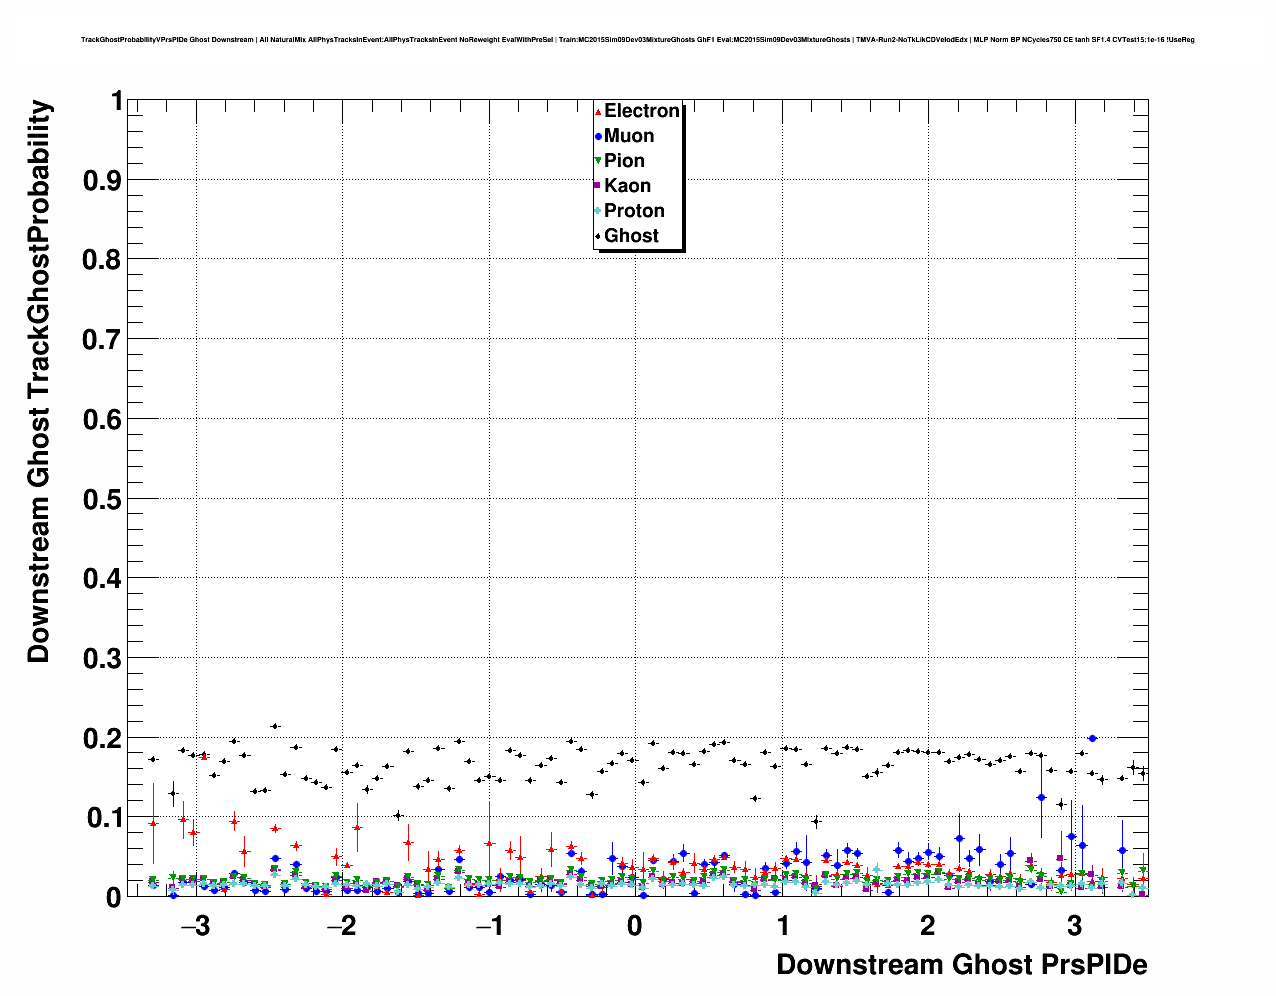The image size is (1276, 996).
Task: Click the long plot title at top
Action: 637,40
